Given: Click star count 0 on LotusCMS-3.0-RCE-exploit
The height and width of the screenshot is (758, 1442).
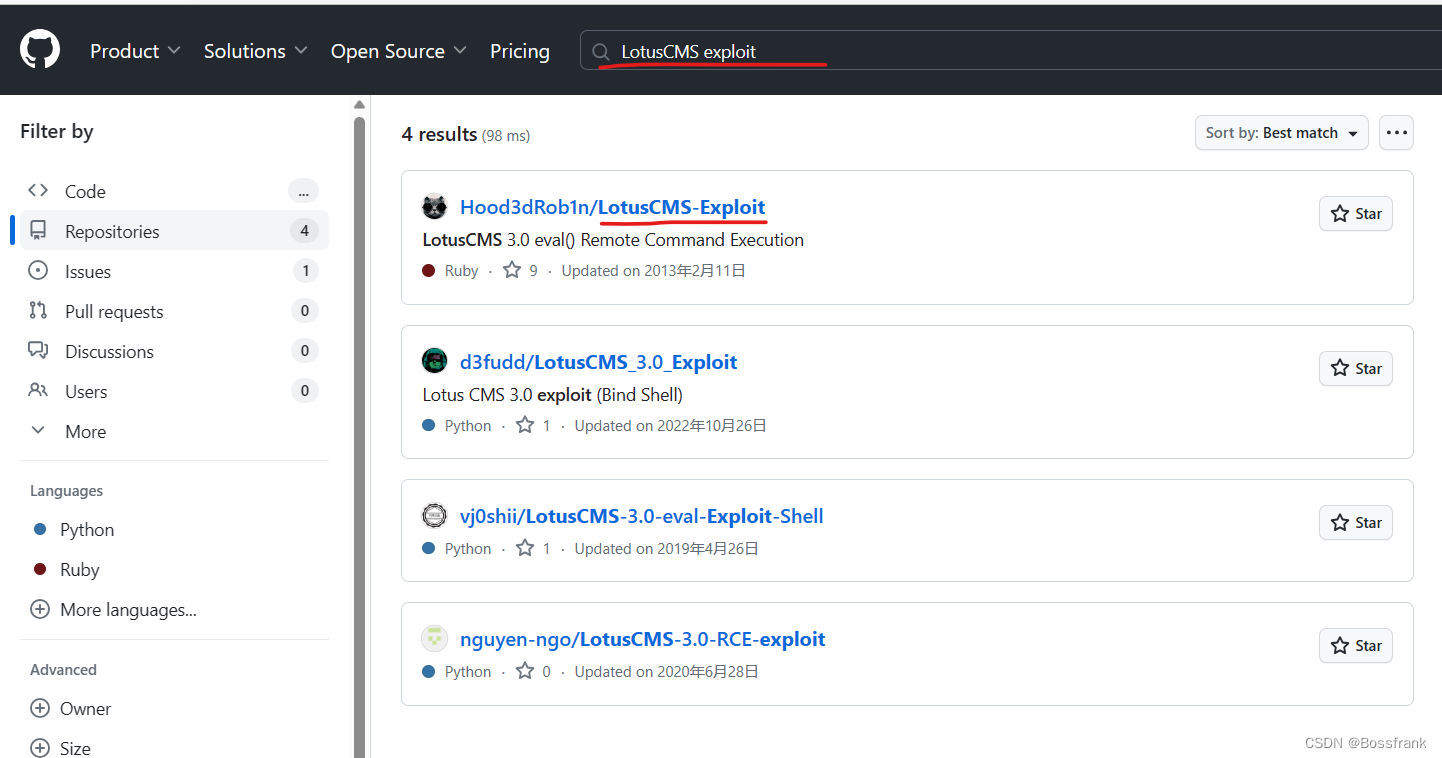Looking at the screenshot, I should click(x=533, y=671).
